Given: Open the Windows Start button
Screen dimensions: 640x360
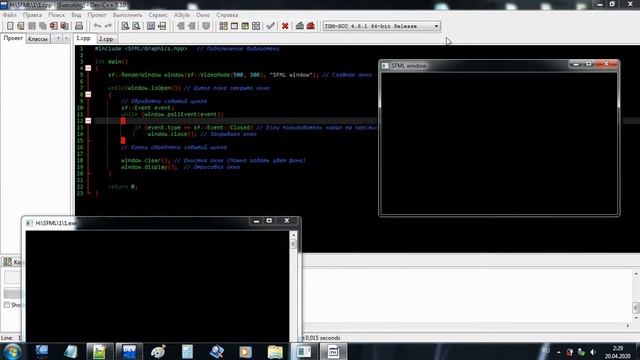Looking at the screenshot, I should [11, 351].
